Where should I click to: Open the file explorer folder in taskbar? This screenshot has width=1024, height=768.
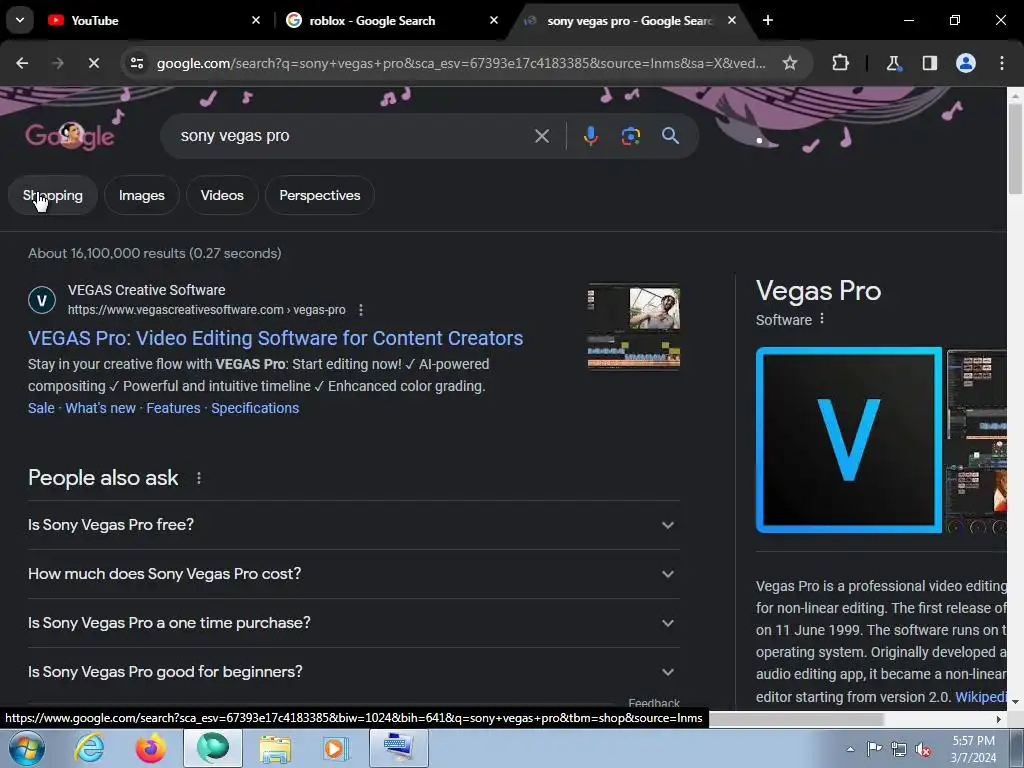[x=275, y=748]
